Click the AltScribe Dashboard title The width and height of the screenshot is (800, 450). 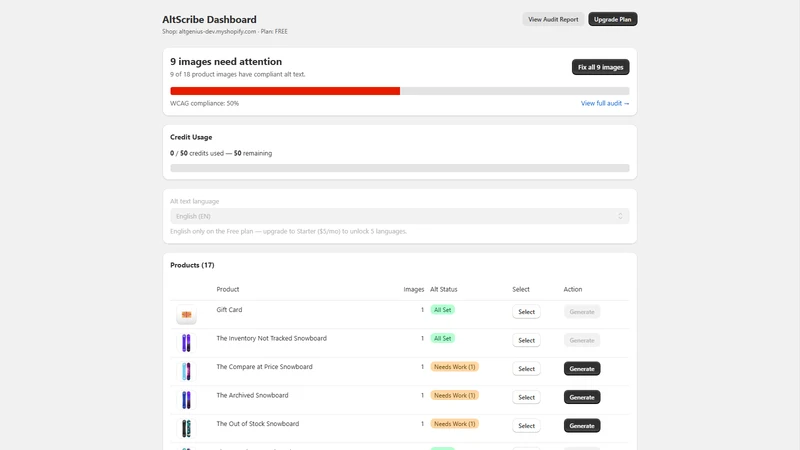pyautogui.click(x=209, y=19)
